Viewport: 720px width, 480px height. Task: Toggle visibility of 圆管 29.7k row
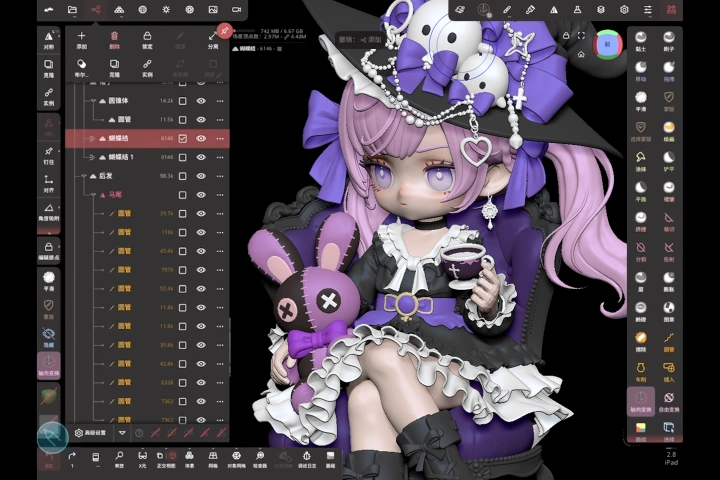pyautogui.click(x=201, y=214)
